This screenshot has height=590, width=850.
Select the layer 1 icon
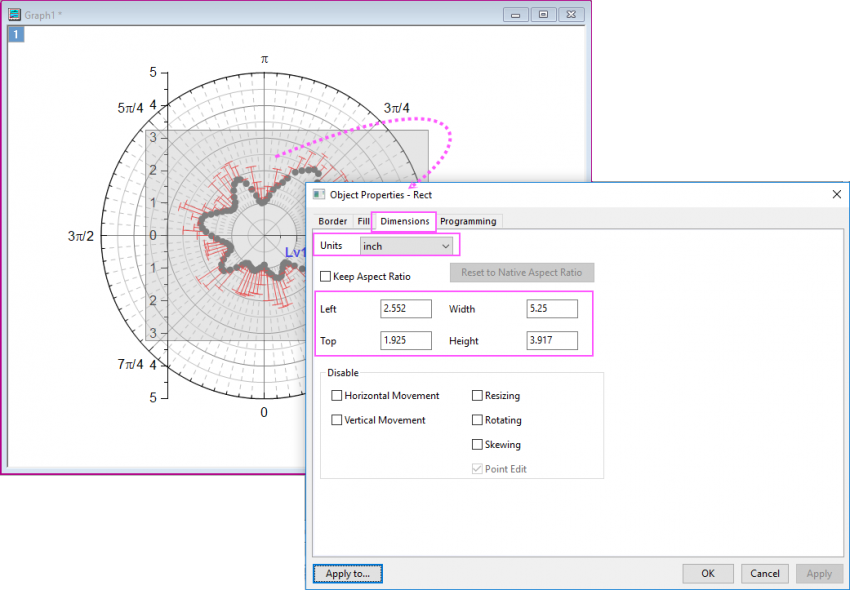tap(16, 35)
